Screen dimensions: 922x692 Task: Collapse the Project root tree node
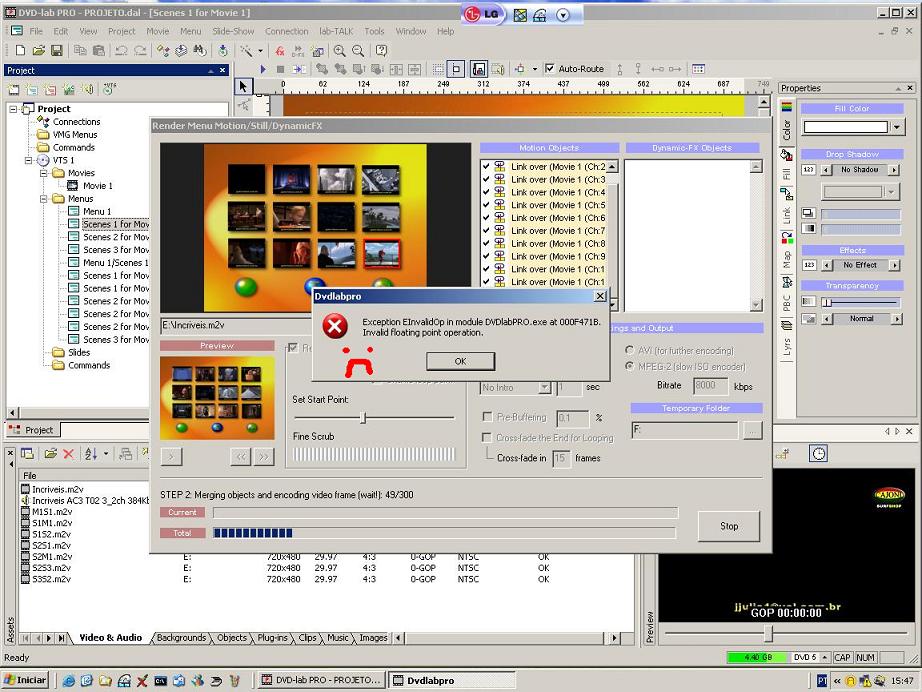pyautogui.click(x=13, y=109)
